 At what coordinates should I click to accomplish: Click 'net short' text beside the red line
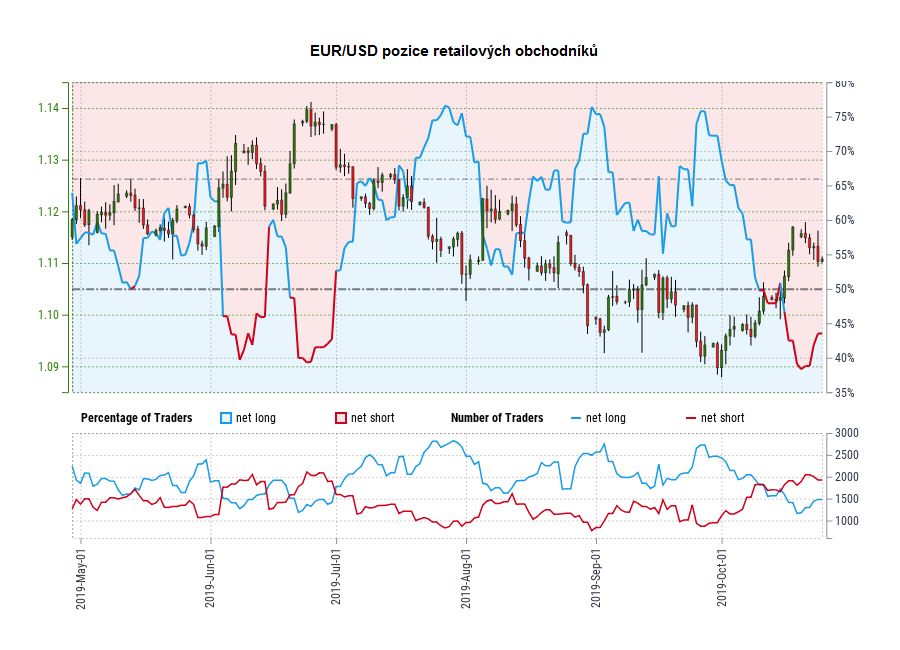(x=723, y=418)
